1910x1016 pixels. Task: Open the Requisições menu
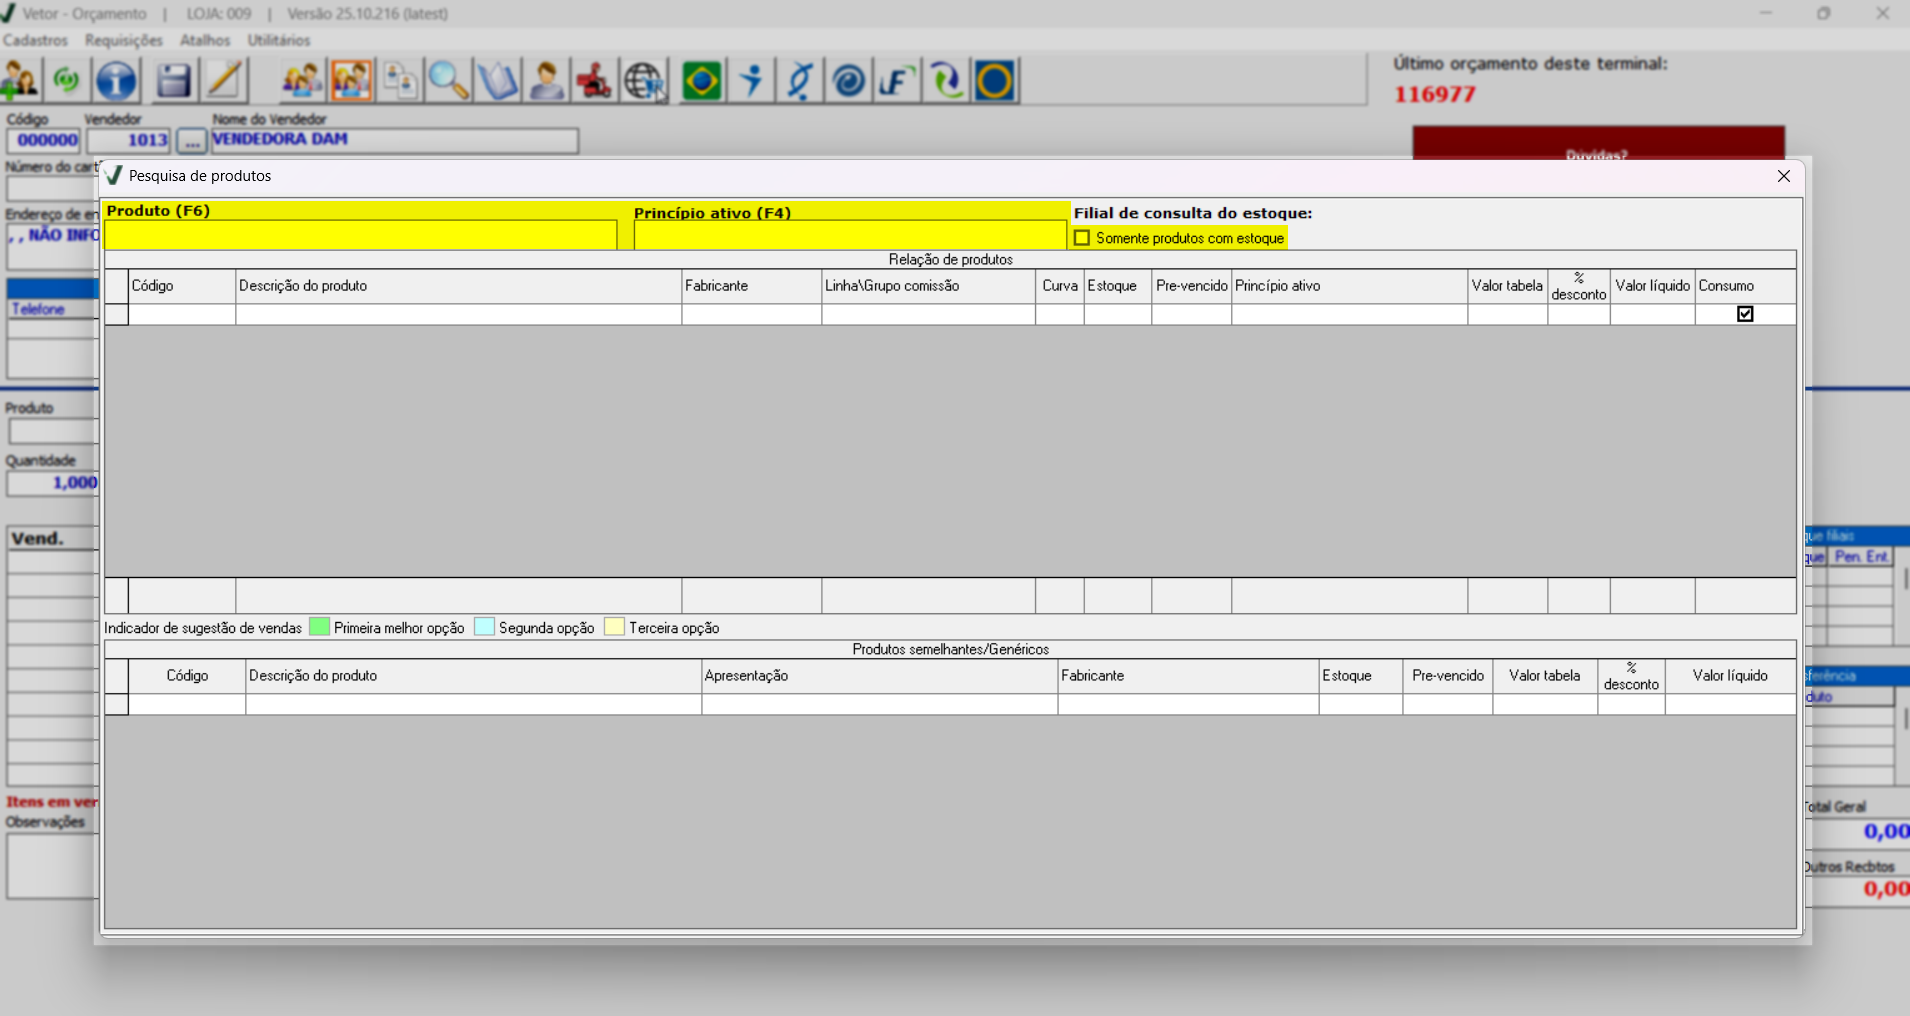[123, 40]
